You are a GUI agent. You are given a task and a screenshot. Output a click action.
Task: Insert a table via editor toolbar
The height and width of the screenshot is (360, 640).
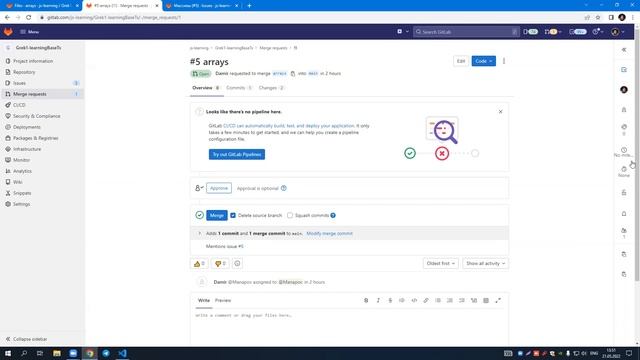(486, 300)
